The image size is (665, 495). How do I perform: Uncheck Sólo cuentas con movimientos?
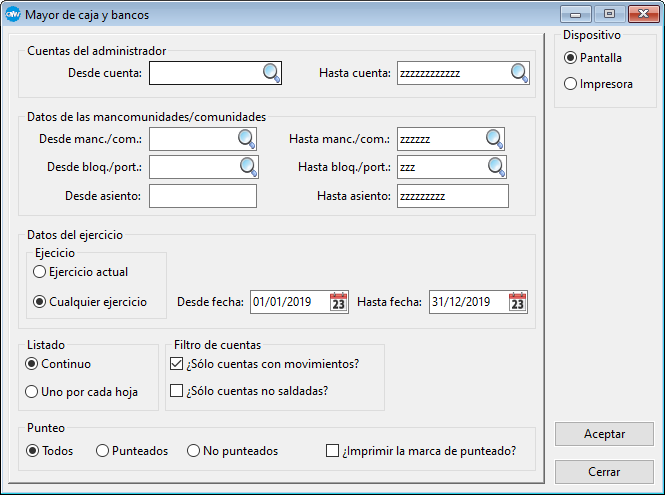(177, 363)
